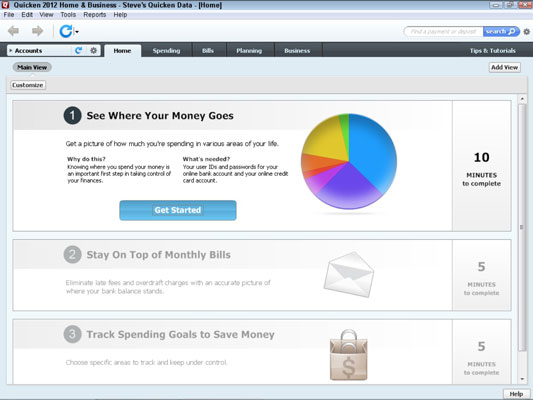This screenshot has width=533, height=400.
Task: Click step 2 number circle
Action: coord(72,255)
